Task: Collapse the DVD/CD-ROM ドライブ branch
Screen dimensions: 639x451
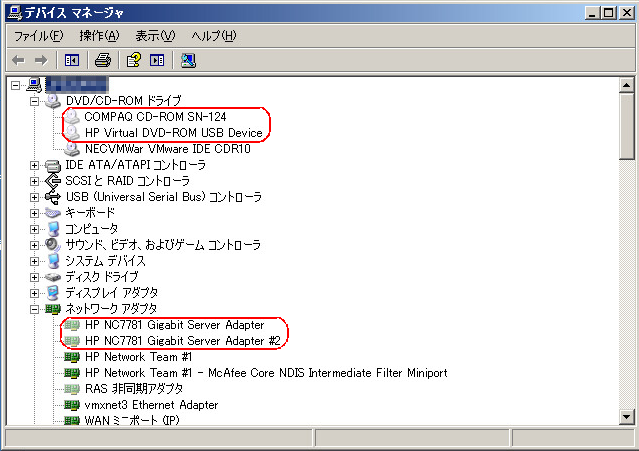Action: point(34,101)
